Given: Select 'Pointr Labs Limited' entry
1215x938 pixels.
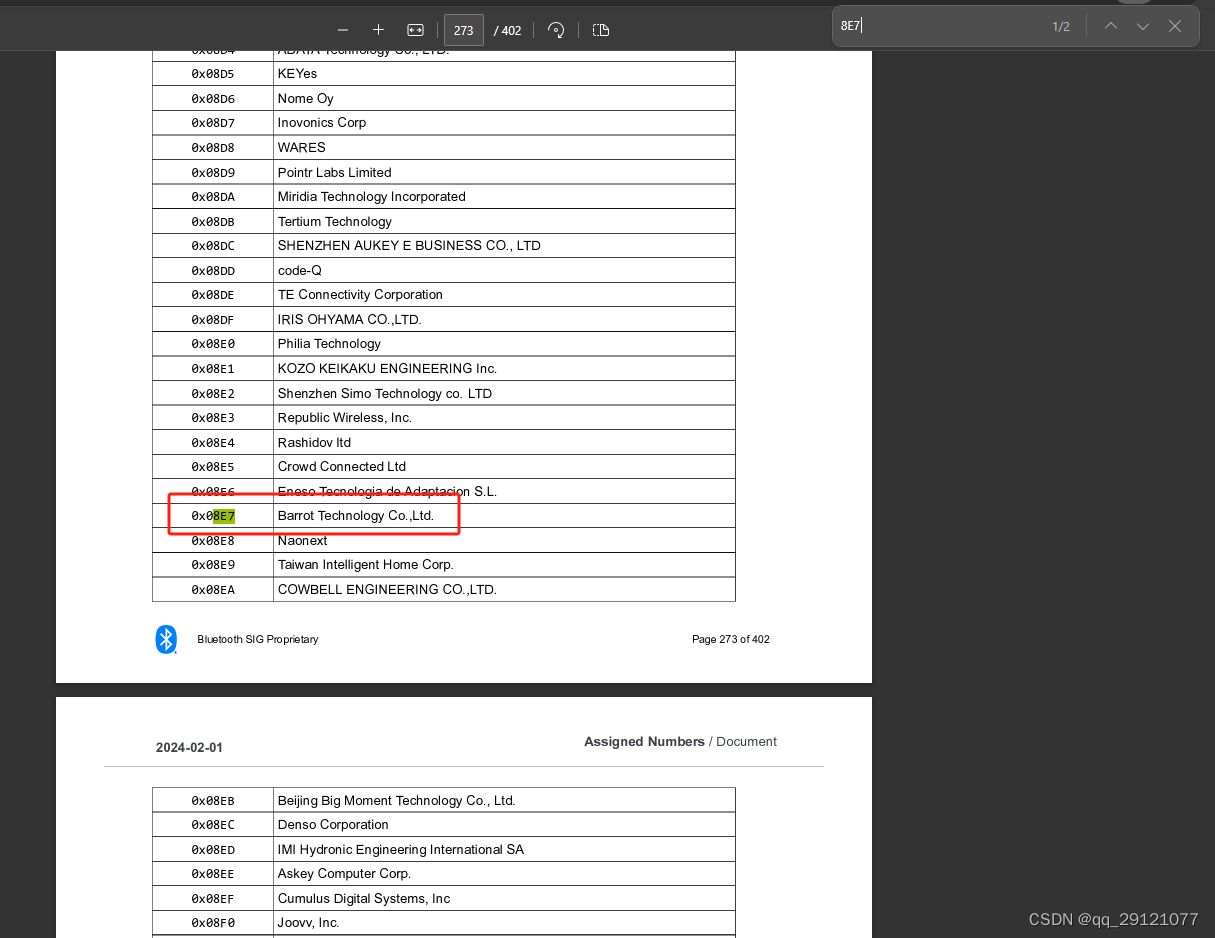Looking at the screenshot, I should [x=335, y=173].
